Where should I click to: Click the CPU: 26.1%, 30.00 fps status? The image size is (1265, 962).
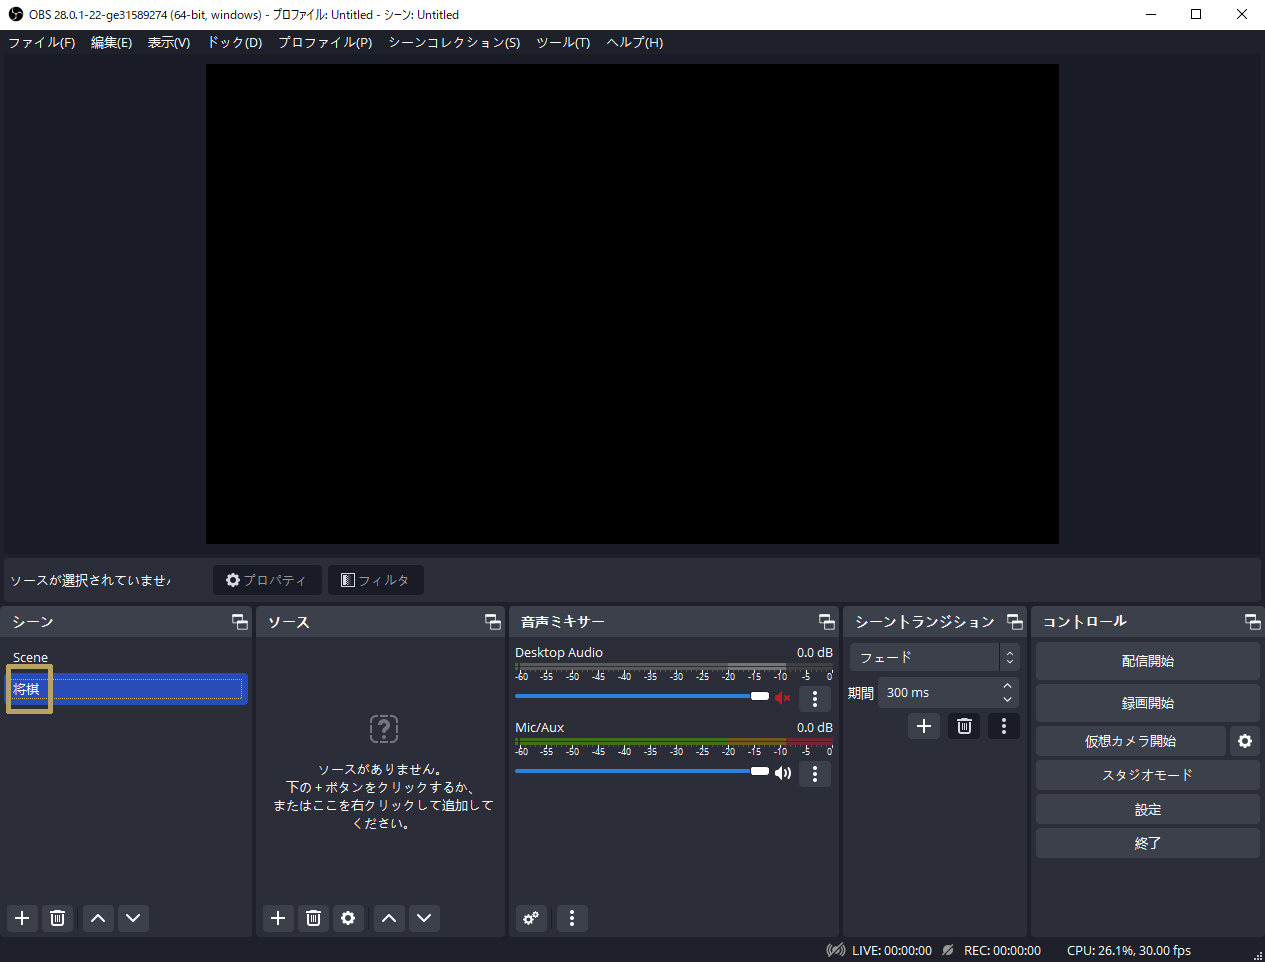1129,951
